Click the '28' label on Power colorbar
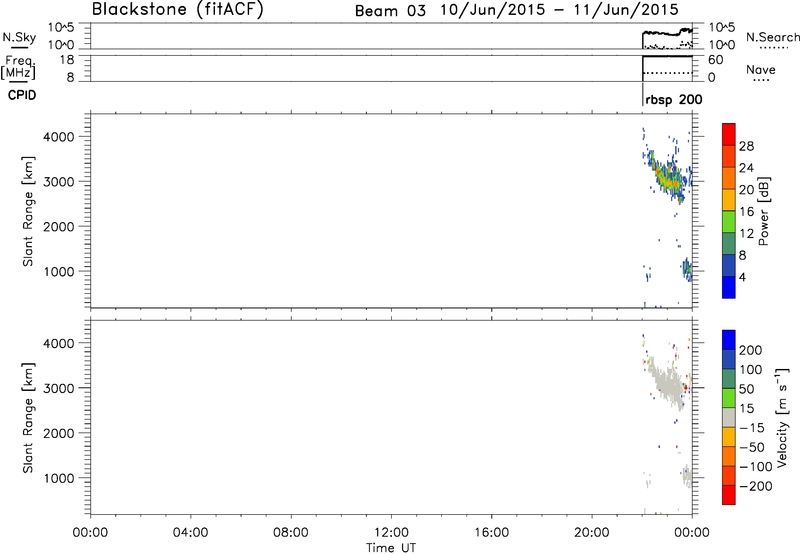Image resolution: width=800 pixels, height=554 pixels. tap(746, 146)
